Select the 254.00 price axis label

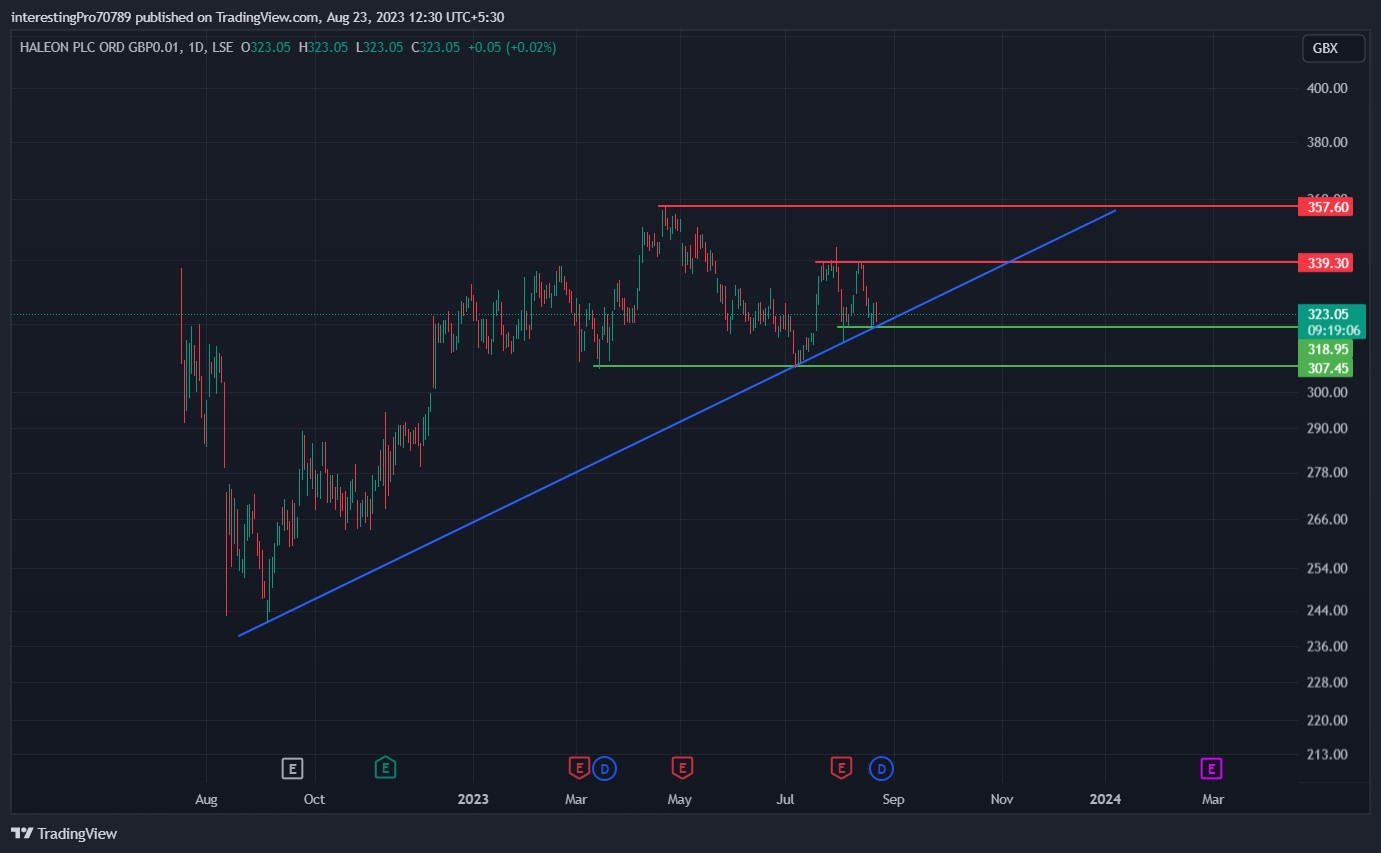pyautogui.click(x=1328, y=568)
